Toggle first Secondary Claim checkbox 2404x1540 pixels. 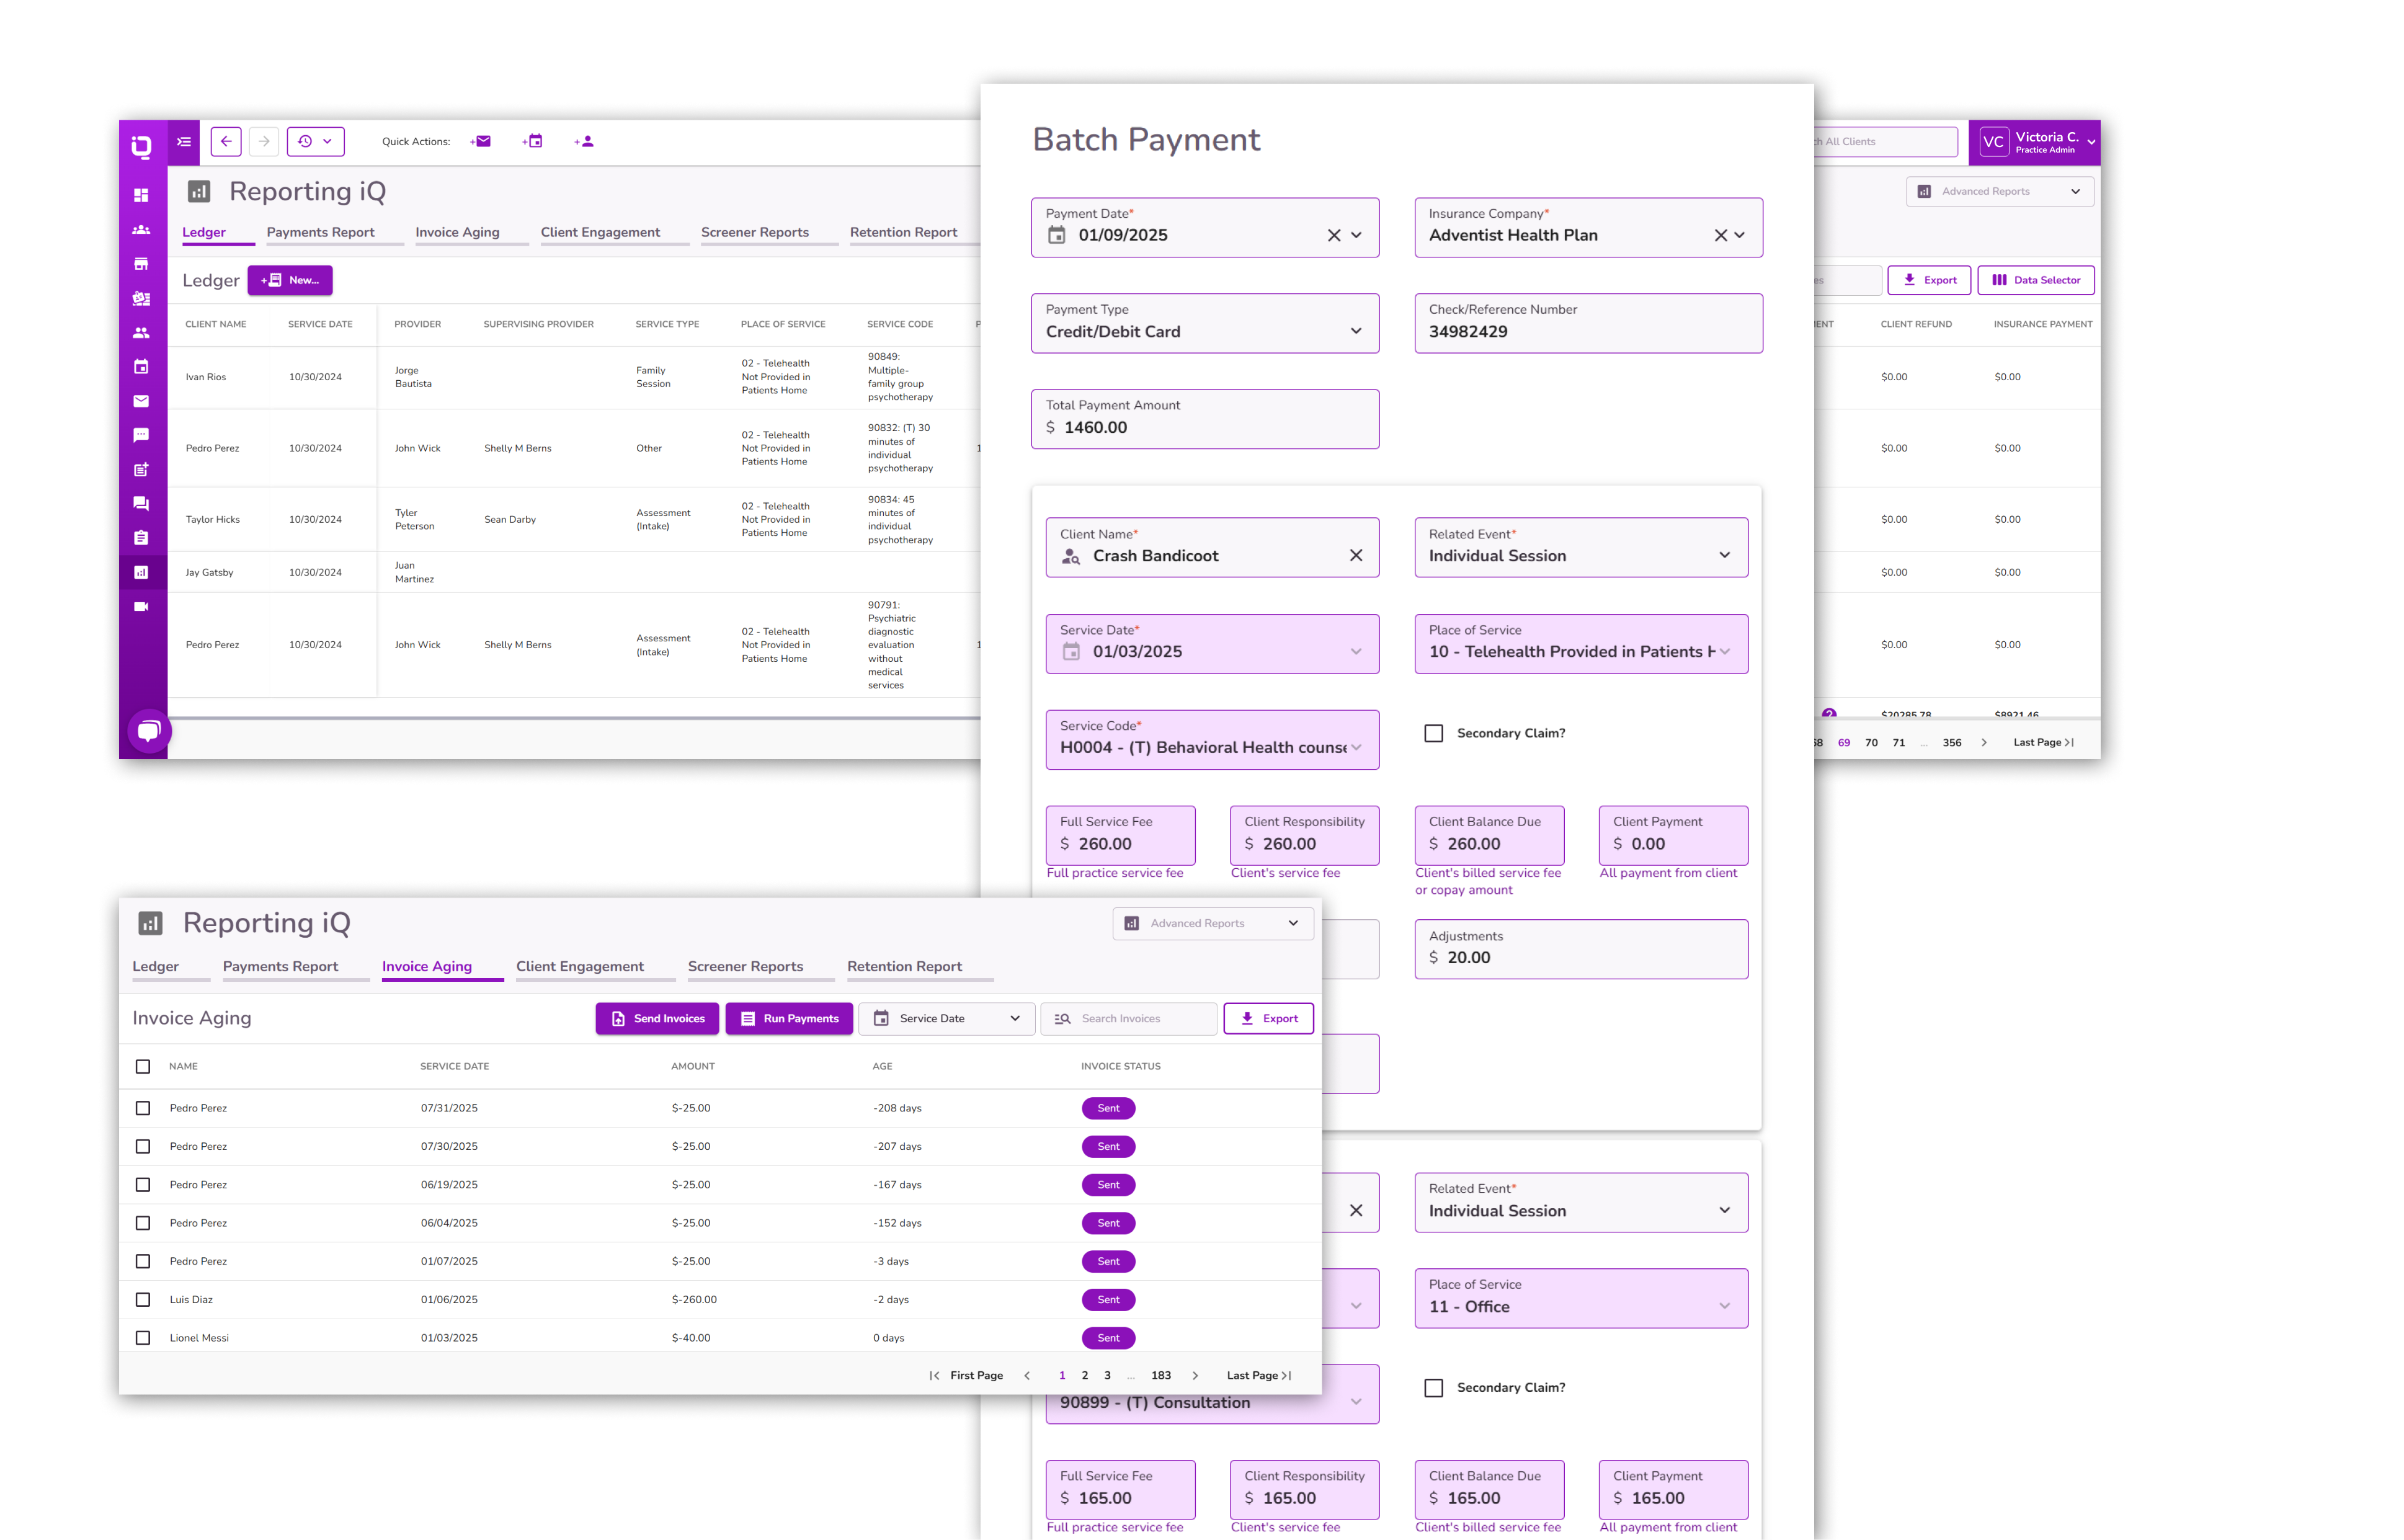click(x=1433, y=733)
